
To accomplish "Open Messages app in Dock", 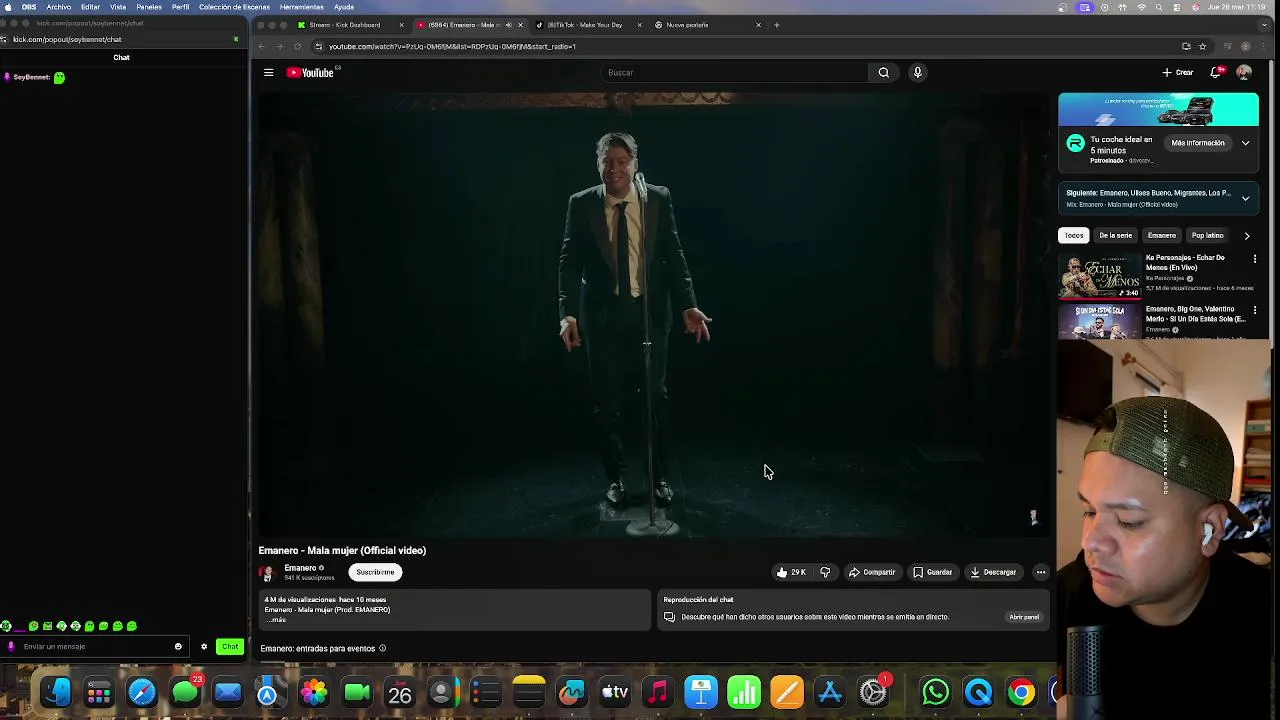I will click(x=185, y=692).
